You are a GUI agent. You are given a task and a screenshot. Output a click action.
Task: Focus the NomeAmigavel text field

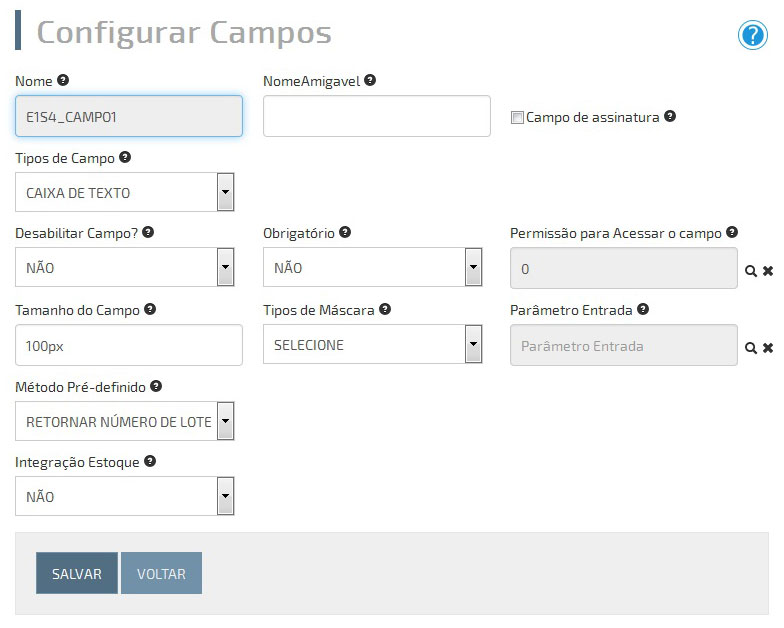[x=377, y=116]
